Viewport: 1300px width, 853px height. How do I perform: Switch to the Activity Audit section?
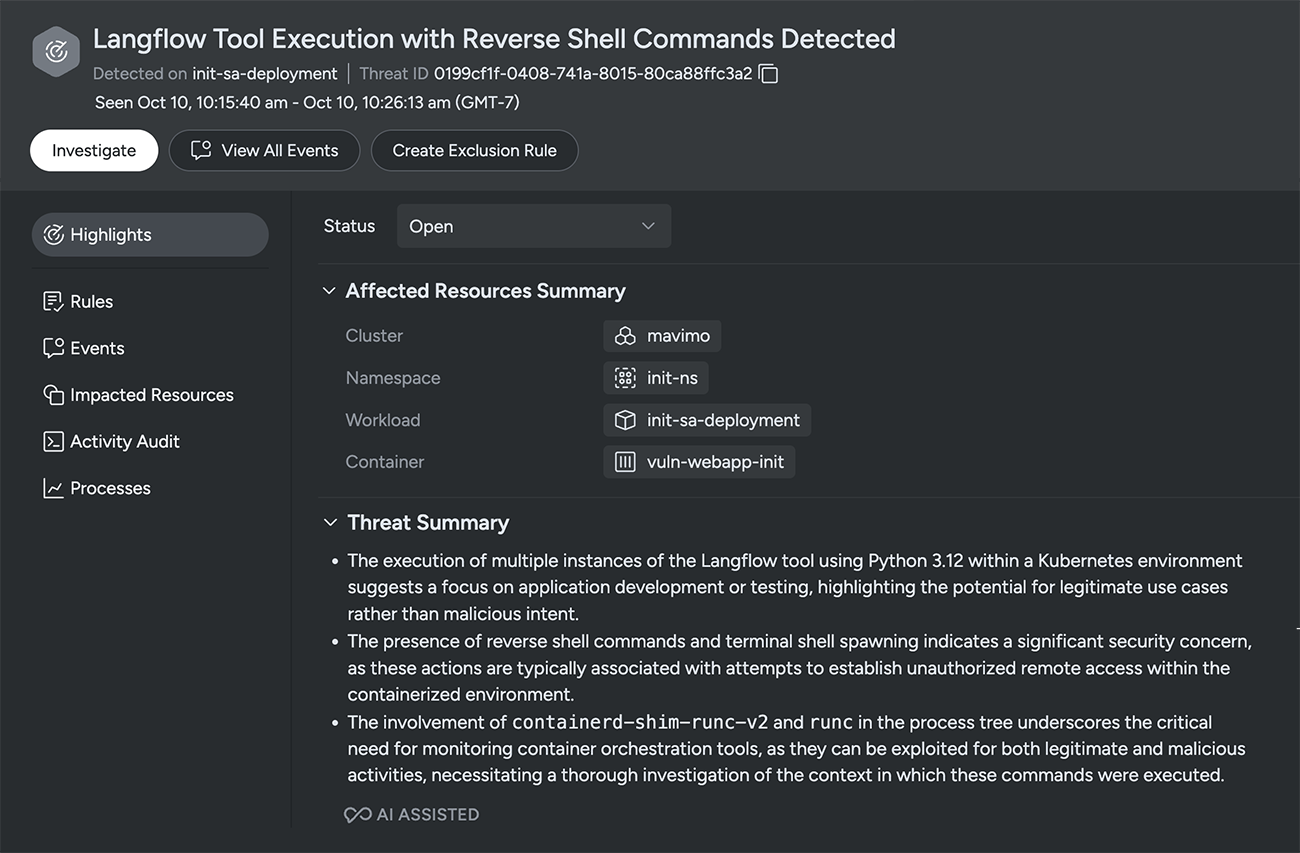[111, 442]
